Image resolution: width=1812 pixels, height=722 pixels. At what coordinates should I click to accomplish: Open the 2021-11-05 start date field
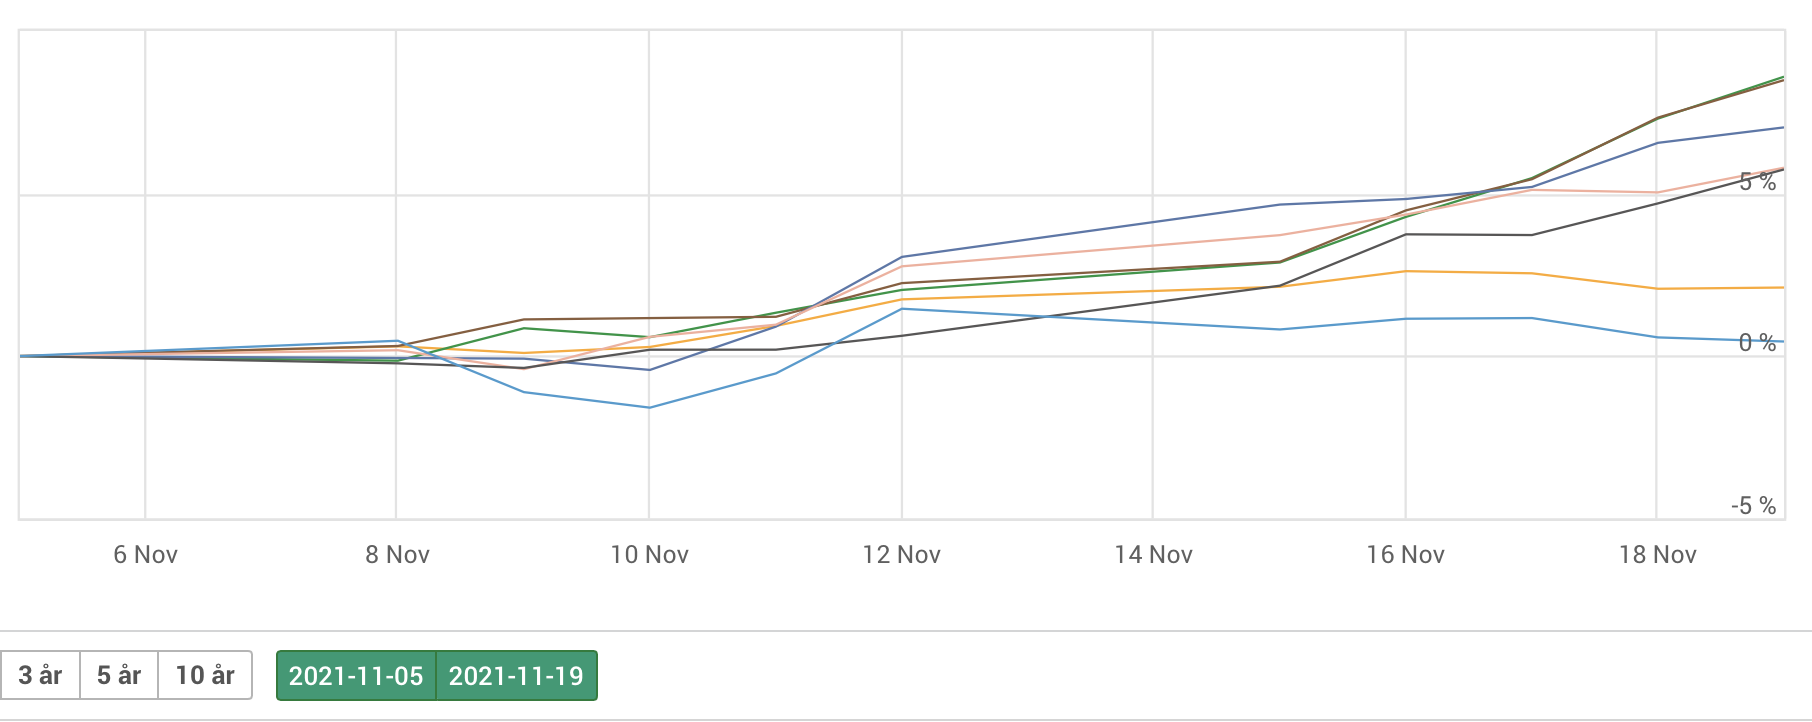click(356, 676)
